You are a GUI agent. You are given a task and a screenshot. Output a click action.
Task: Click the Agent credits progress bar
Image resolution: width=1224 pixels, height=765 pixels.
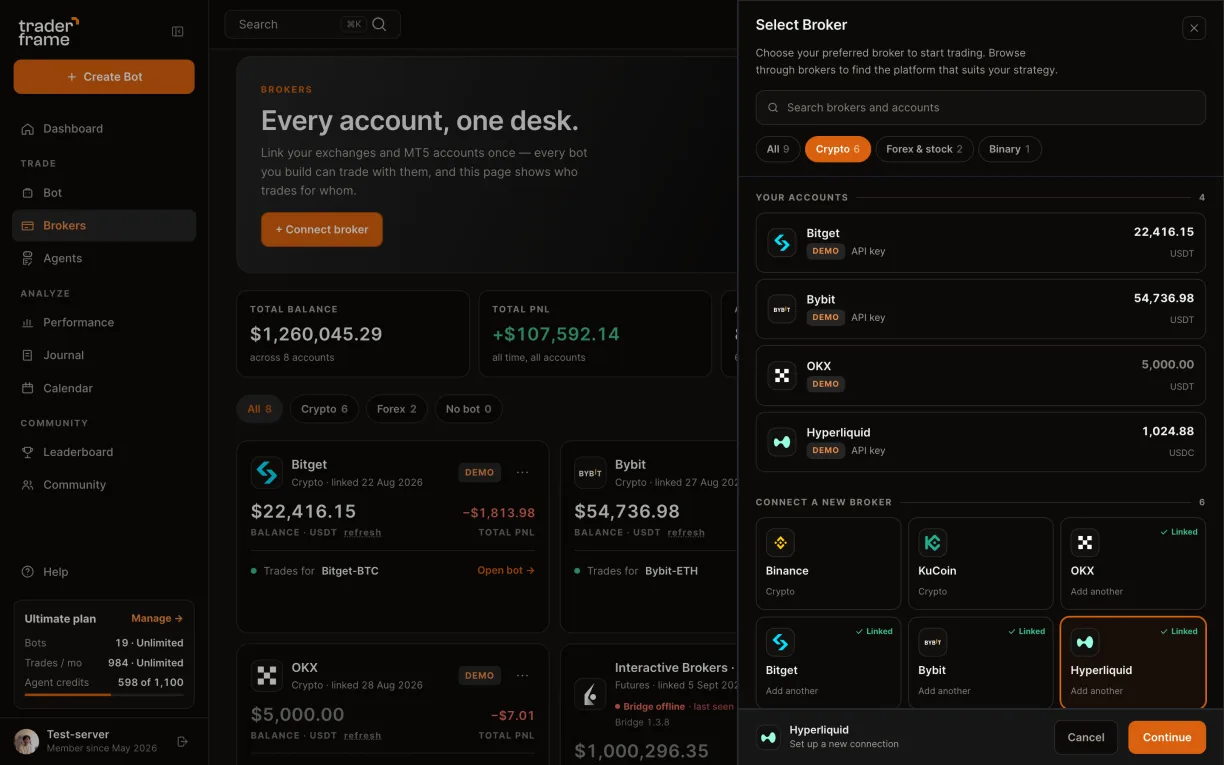click(x=104, y=695)
